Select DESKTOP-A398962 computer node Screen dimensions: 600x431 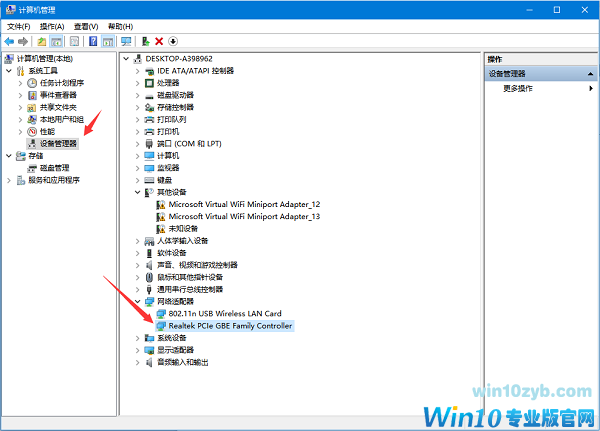click(x=179, y=59)
